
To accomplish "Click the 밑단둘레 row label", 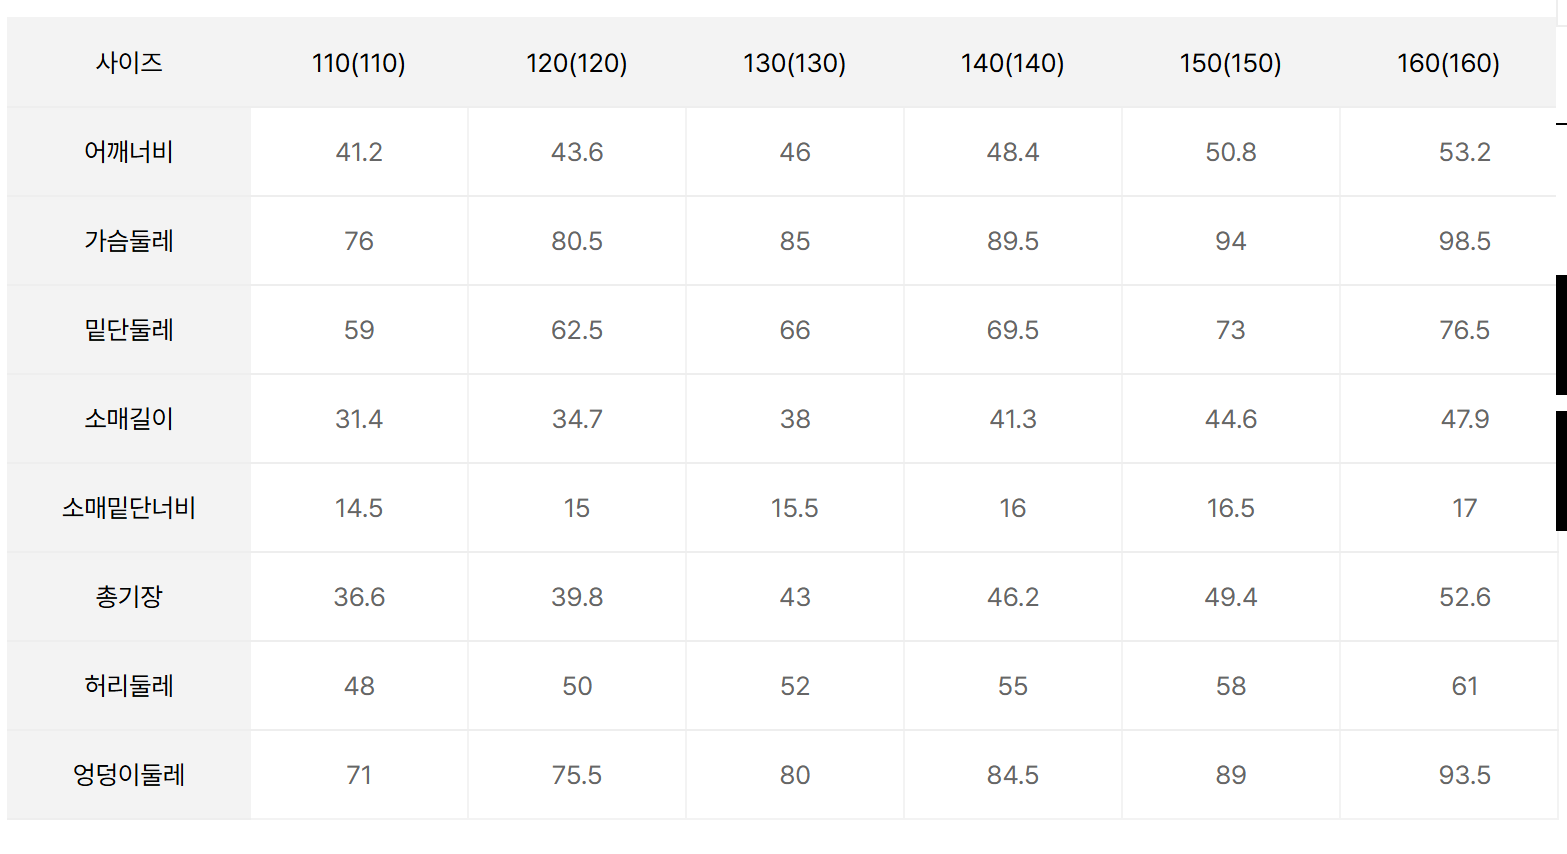I will click(x=129, y=330).
